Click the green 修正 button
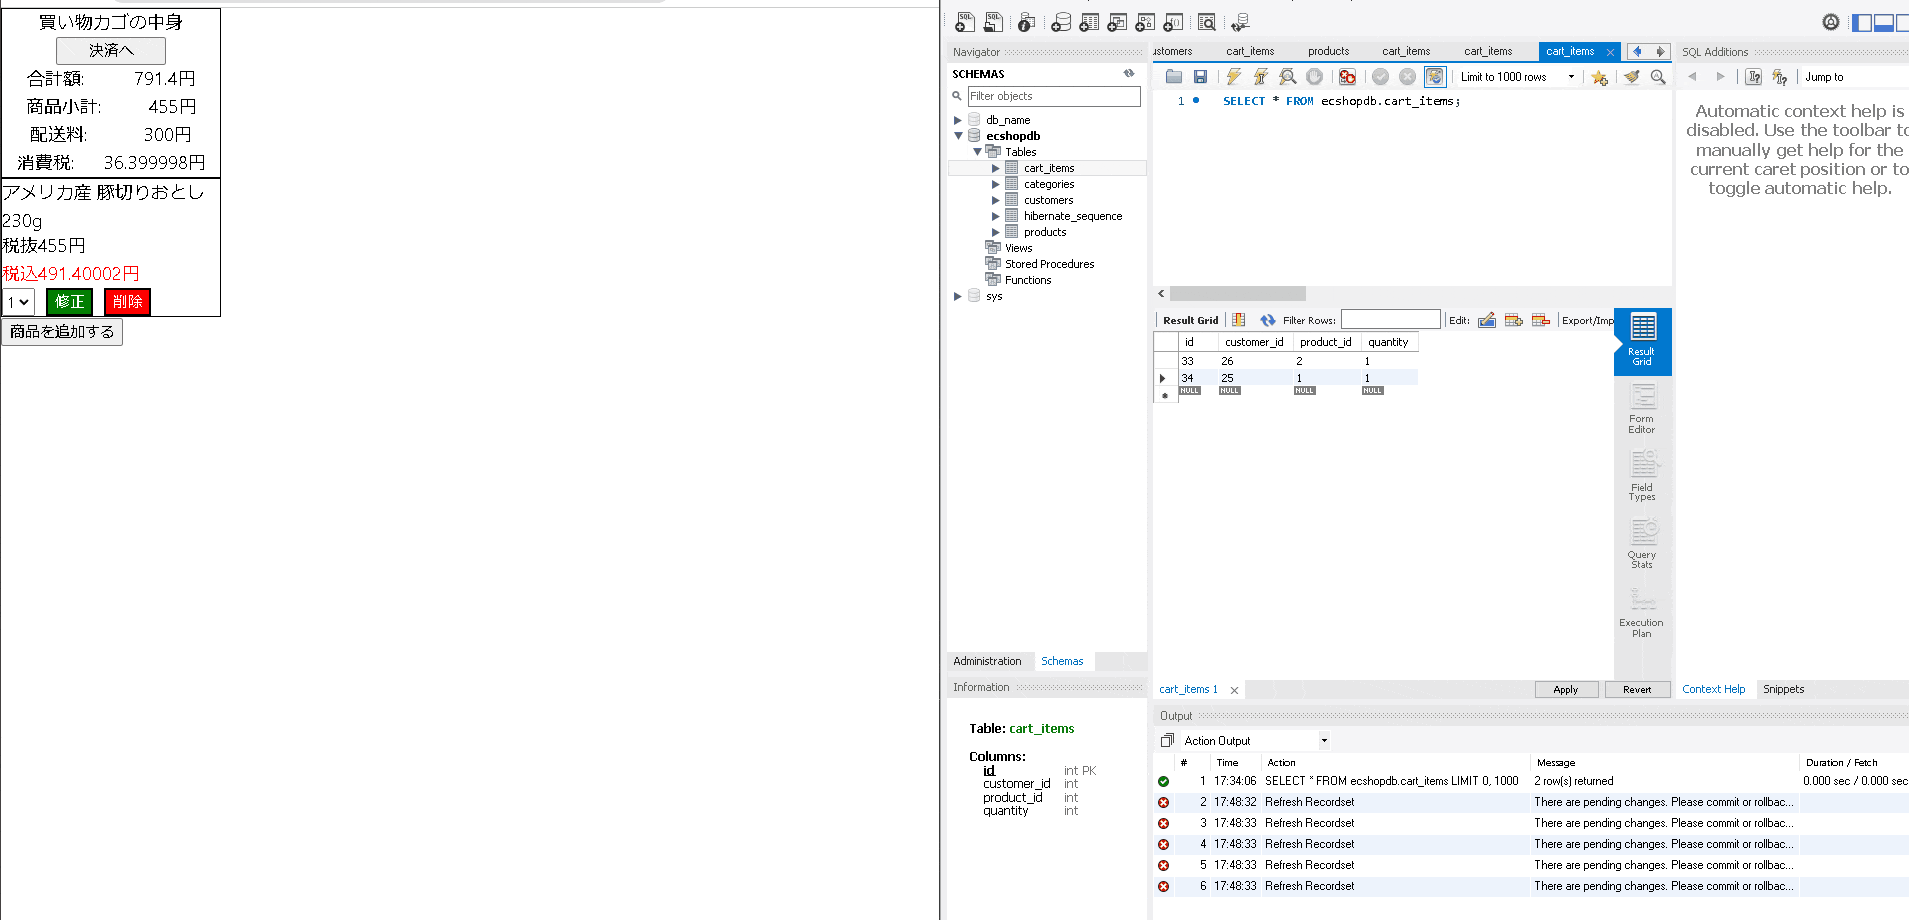Viewport: 1909px width, 920px height. 69,302
